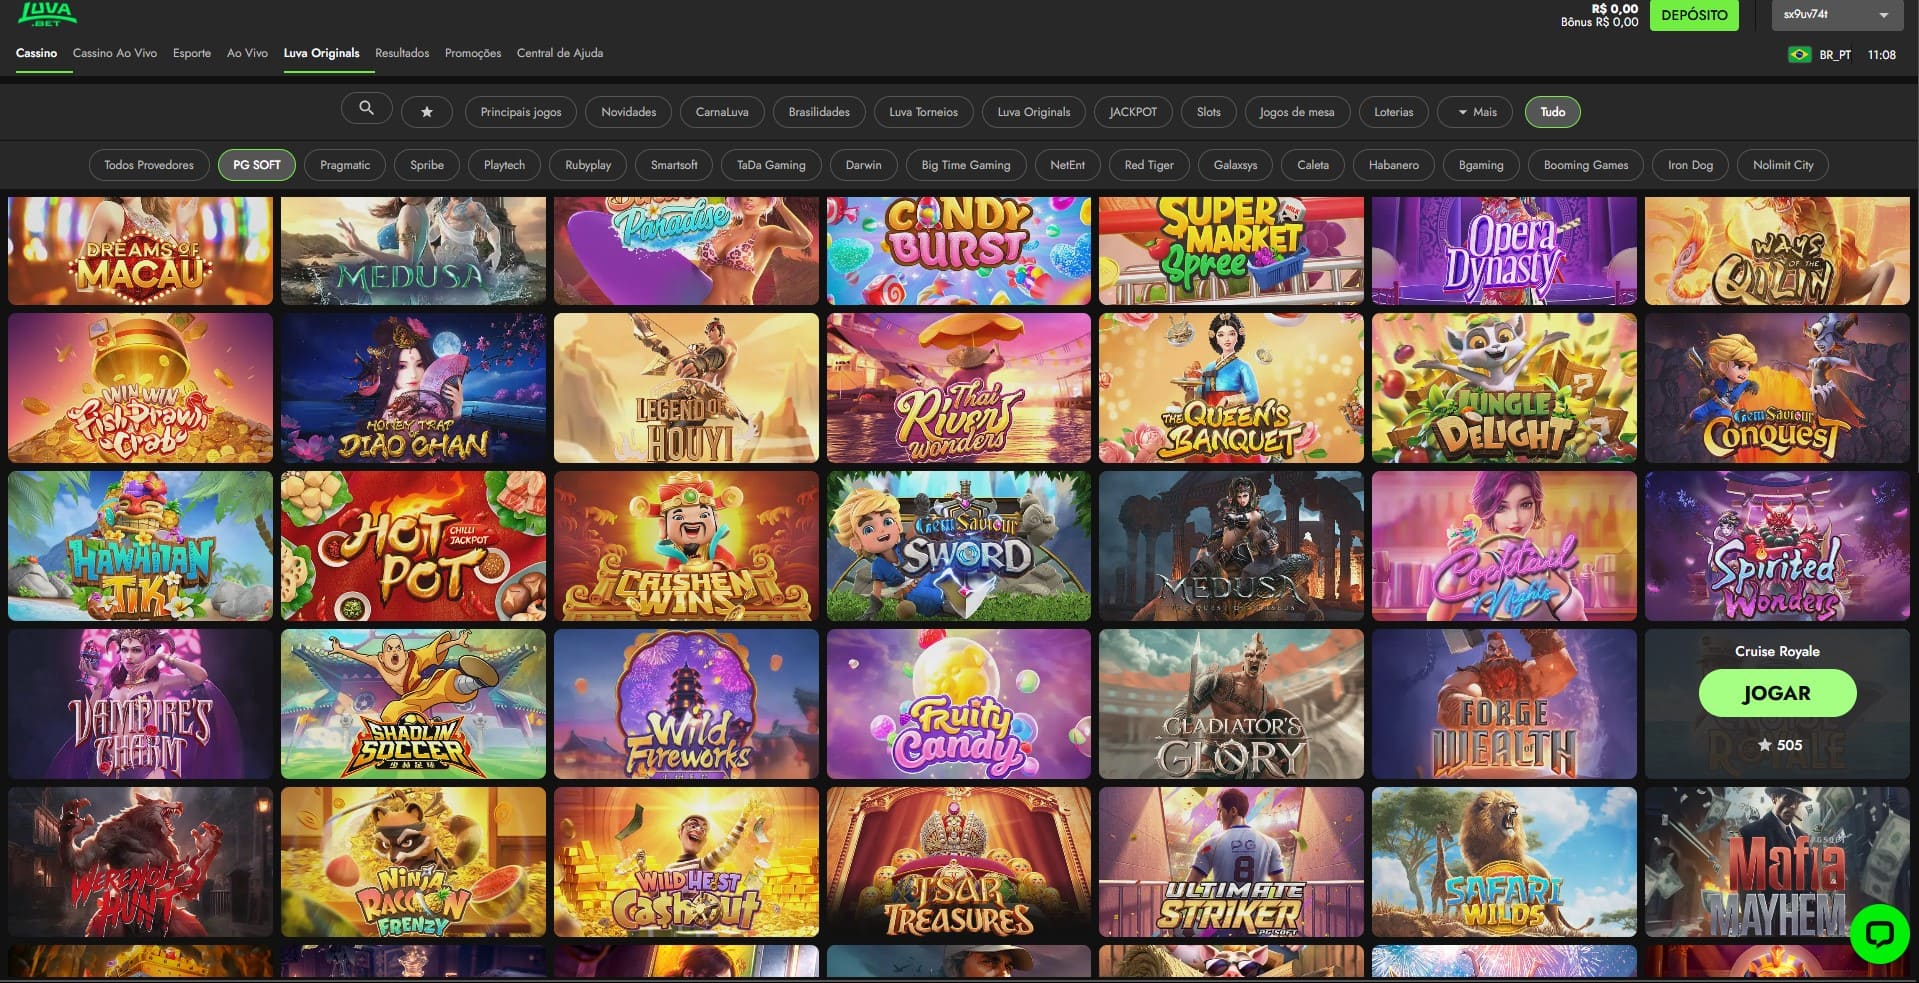Filter by NetEnt provider
Screen dimensions: 1919x983
coord(1068,165)
